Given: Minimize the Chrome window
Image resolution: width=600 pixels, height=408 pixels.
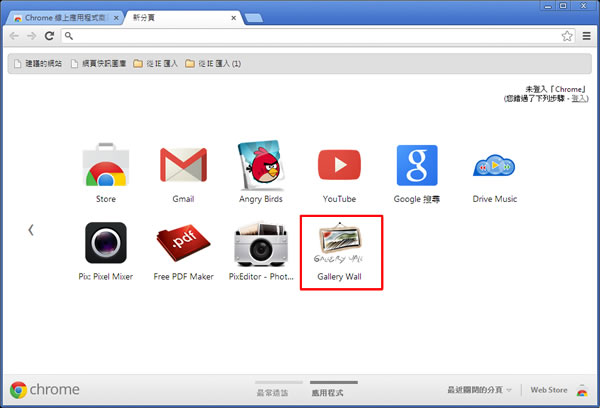Looking at the screenshot, I should [548, 5].
